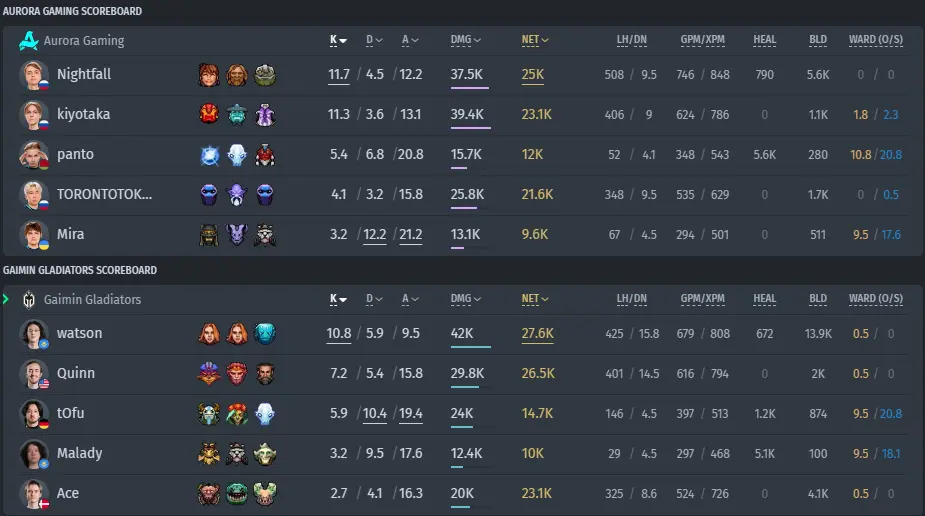Expand the Gaimin Gladiators green arrow
The image size is (925, 516).
[x=6, y=299]
